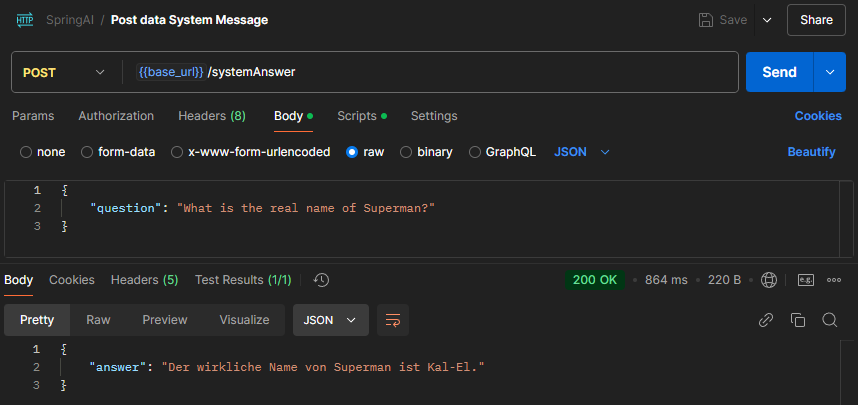Select the none body radio button
The image size is (858, 405).
[x=26, y=152]
